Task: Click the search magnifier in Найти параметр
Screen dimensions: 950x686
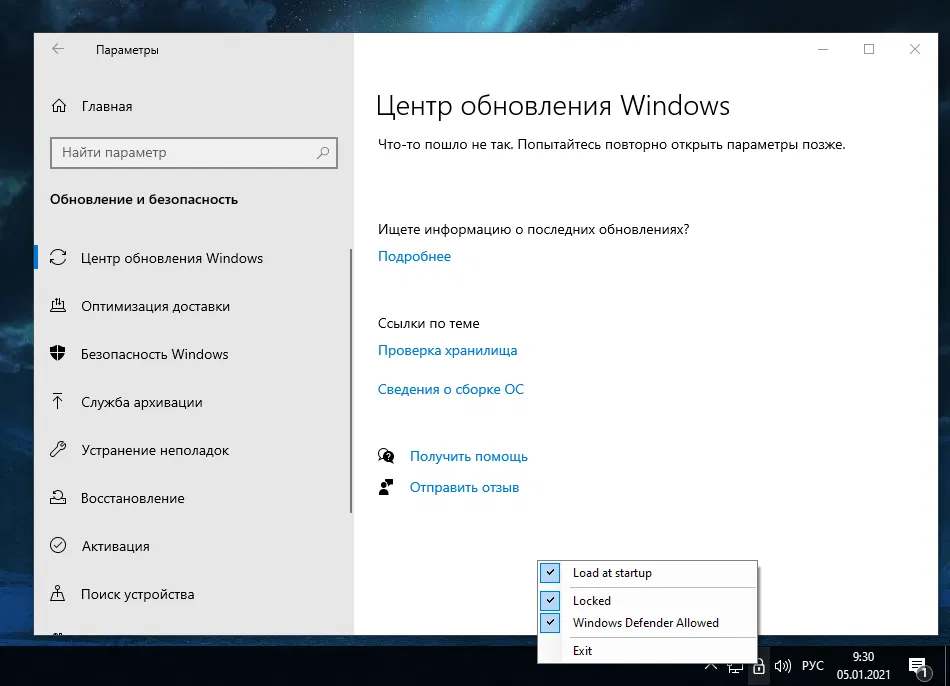Action: [x=323, y=153]
